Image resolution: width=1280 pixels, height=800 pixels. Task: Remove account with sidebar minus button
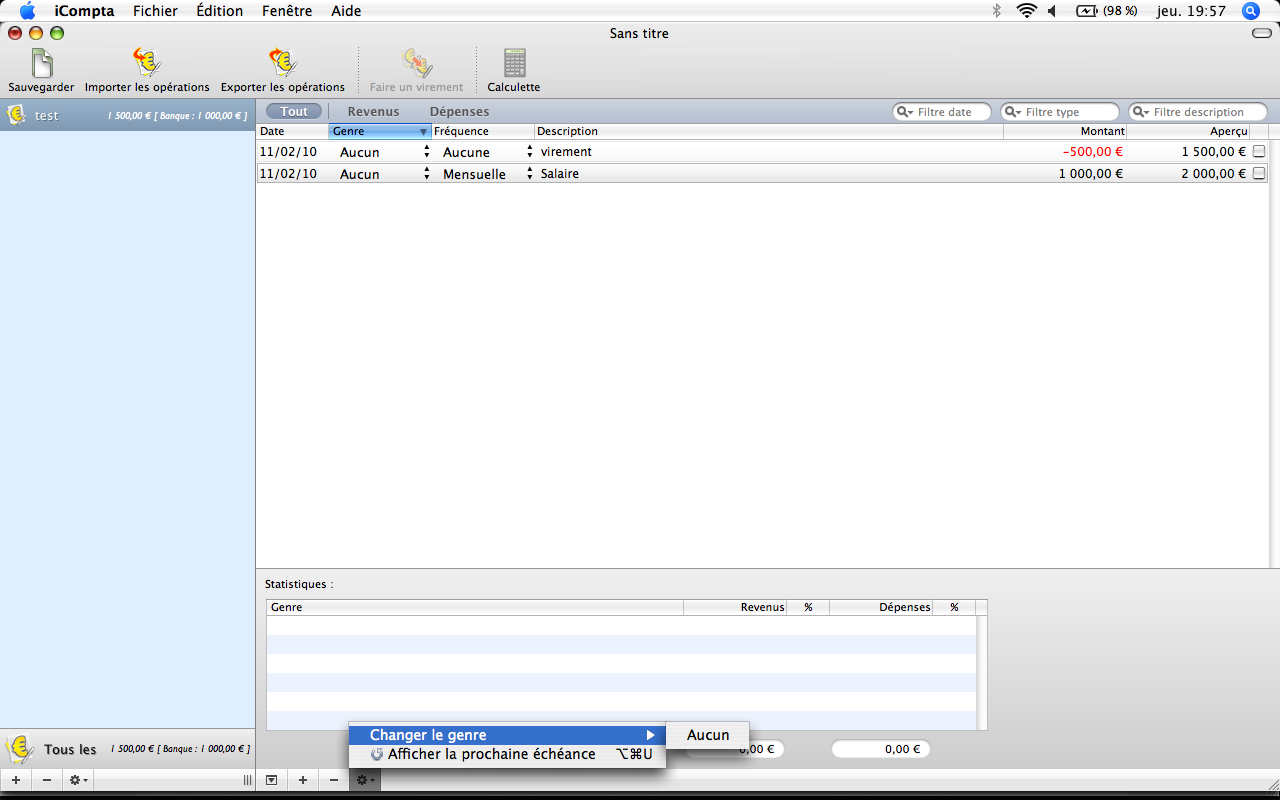(x=46, y=780)
